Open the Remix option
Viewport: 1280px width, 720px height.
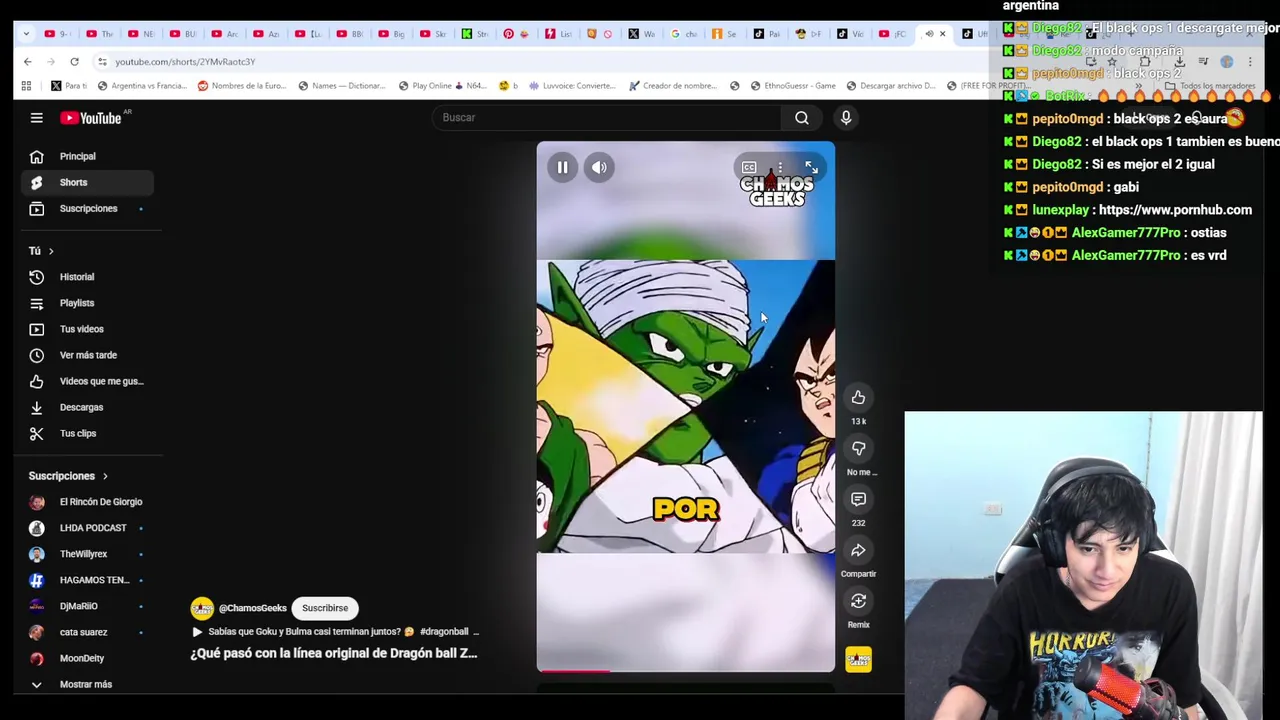(x=858, y=601)
